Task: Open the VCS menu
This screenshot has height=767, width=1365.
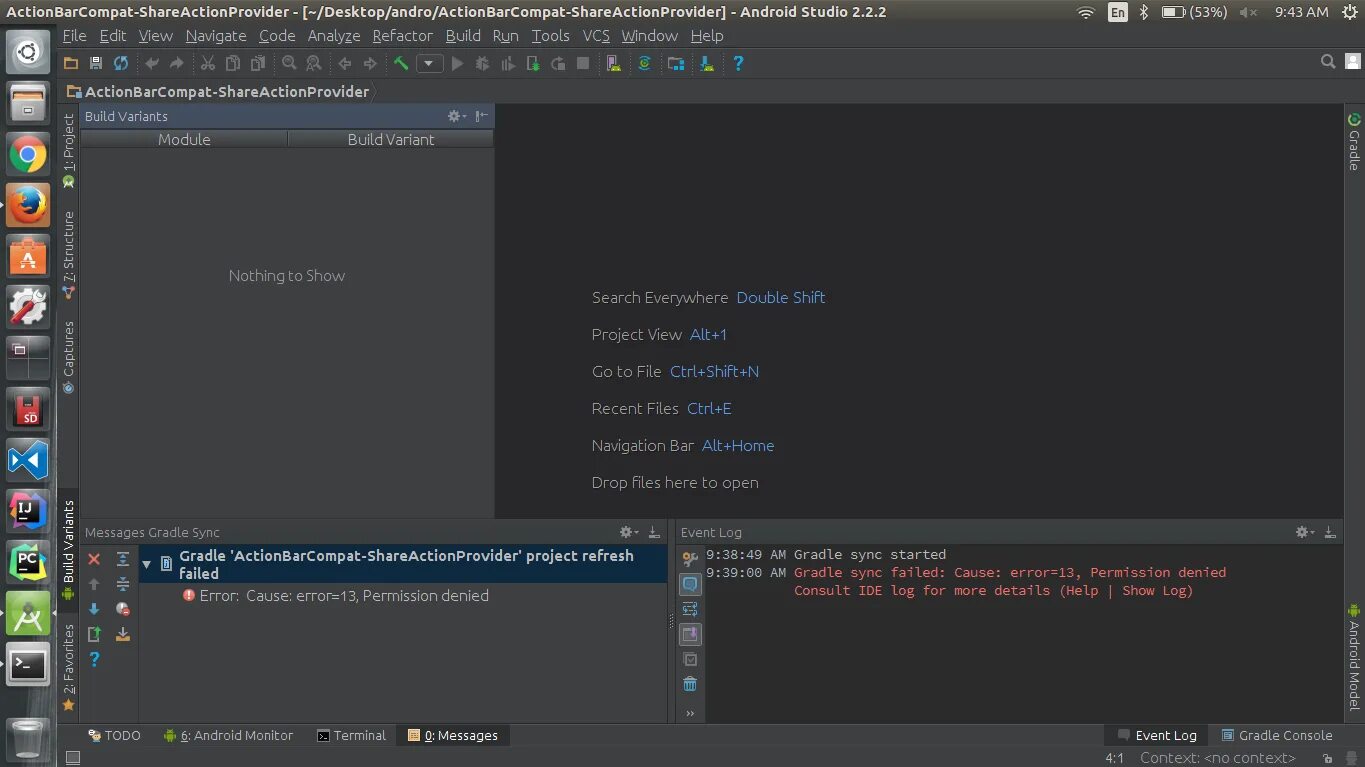Action: (x=596, y=35)
